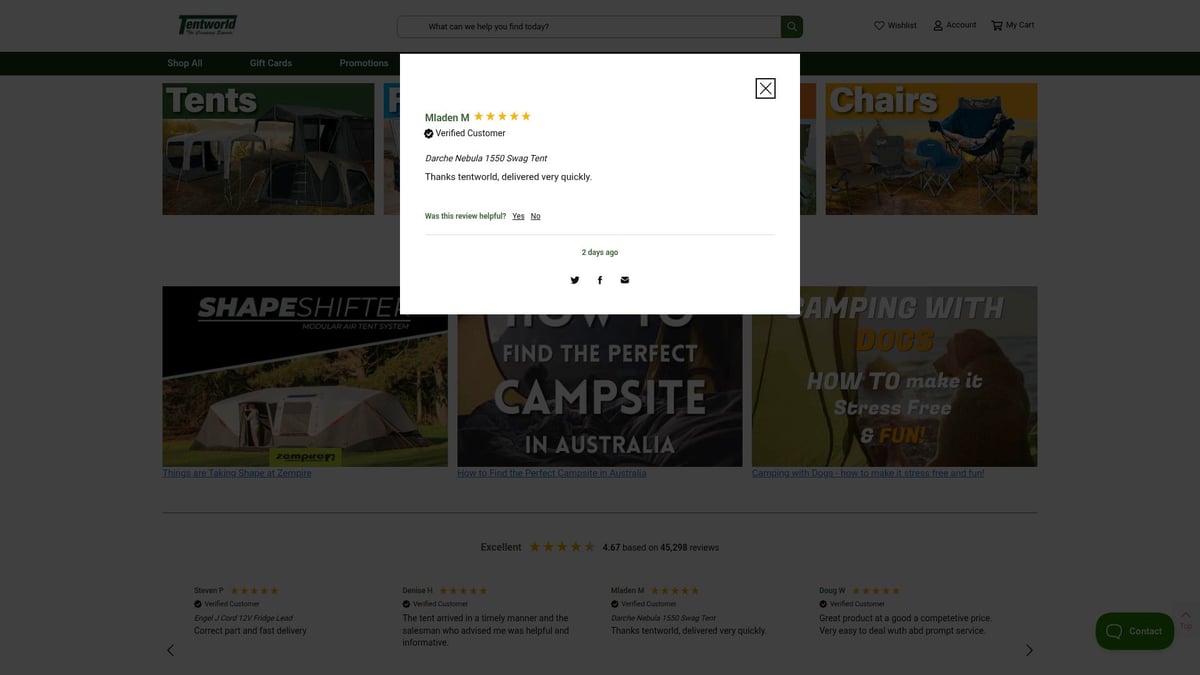Go to Promotions in navigation bar
The image size is (1200, 675).
click(x=363, y=63)
